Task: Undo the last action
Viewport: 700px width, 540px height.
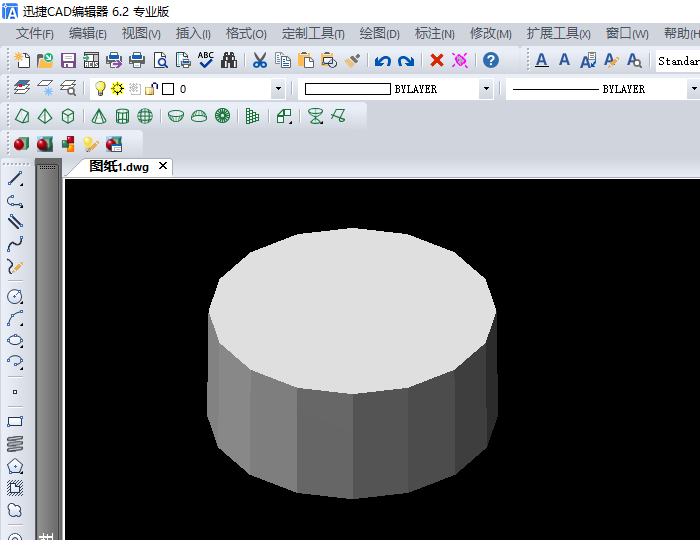Action: 383,60
